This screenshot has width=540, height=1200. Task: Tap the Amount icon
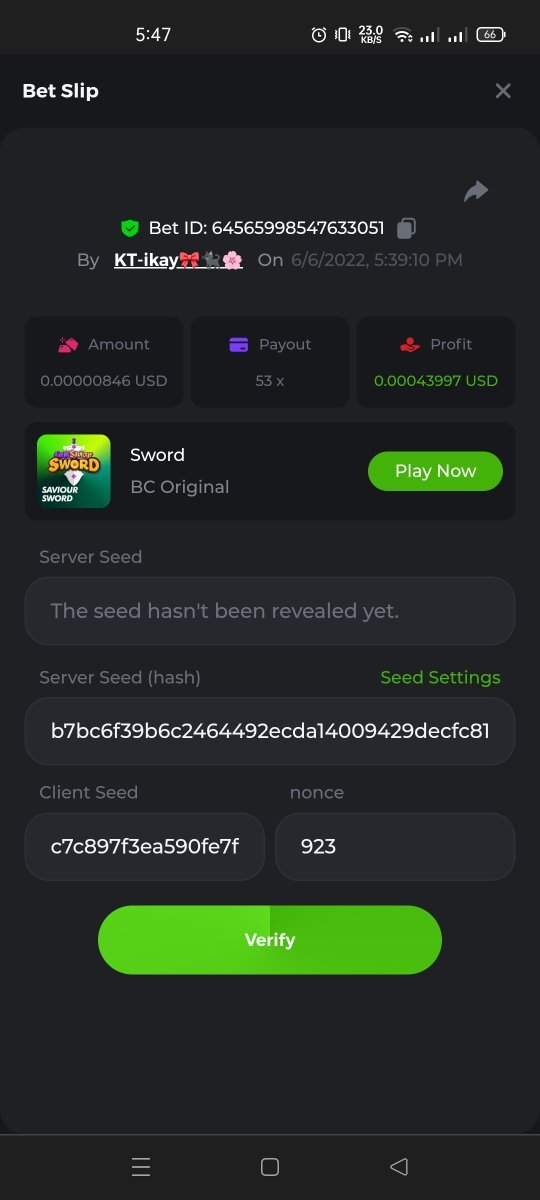(x=68, y=344)
